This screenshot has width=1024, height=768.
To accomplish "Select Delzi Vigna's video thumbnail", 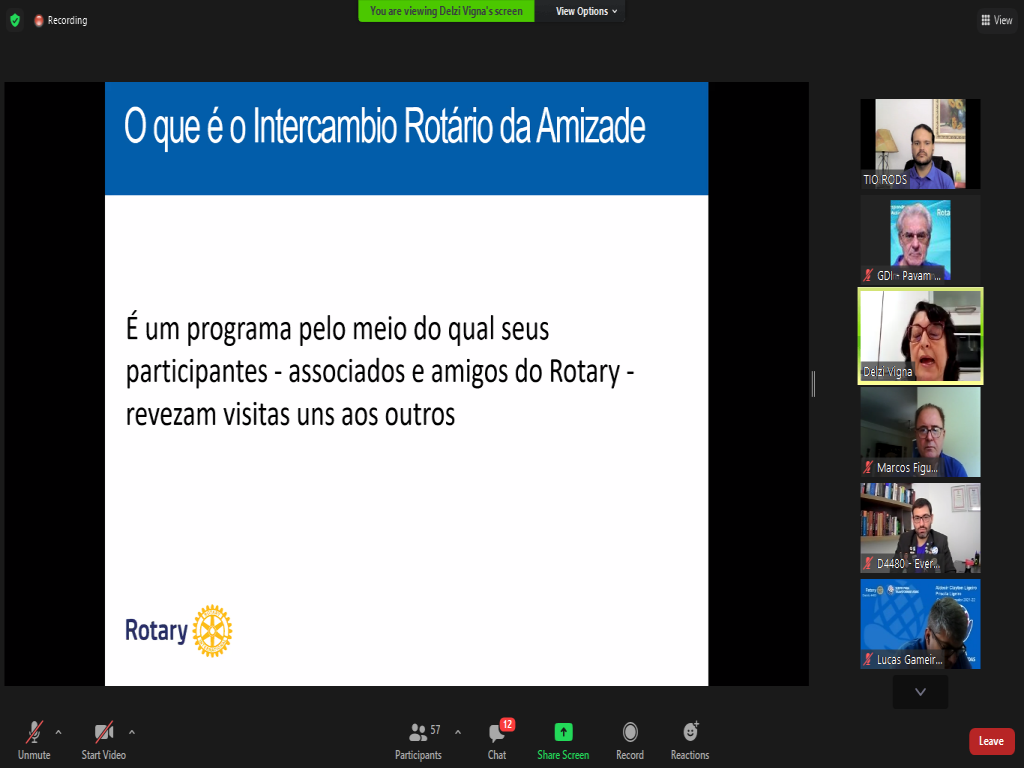I will (x=920, y=336).
